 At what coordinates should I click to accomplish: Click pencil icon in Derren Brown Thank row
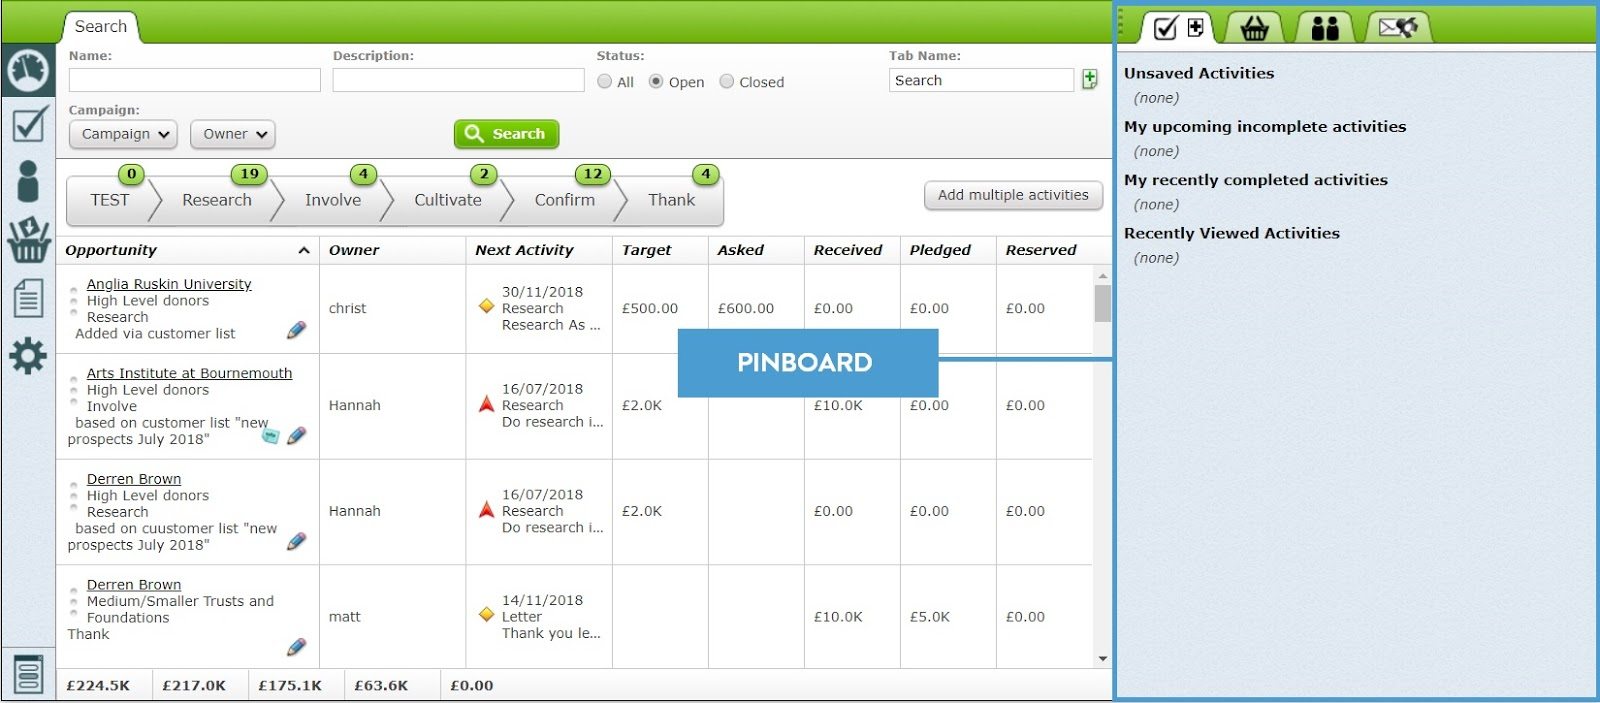click(x=297, y=647)
